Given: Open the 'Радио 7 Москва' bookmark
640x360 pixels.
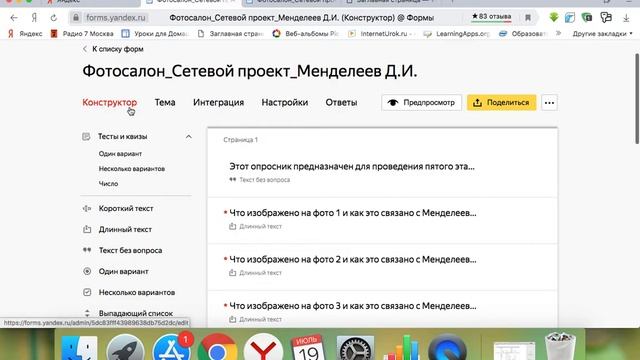Looking at the screenshot, I should (82, 34).
